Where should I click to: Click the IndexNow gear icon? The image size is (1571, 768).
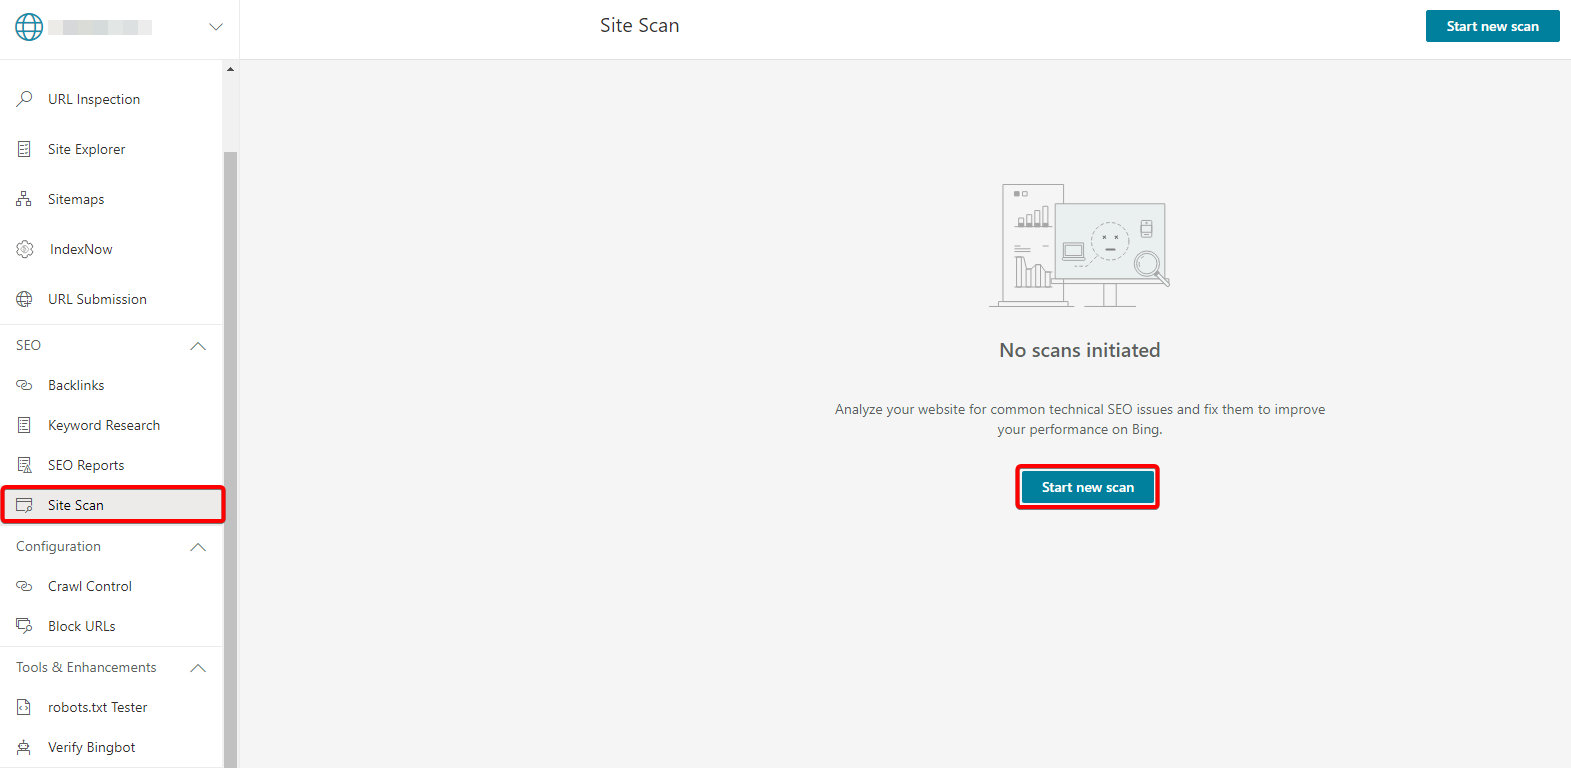point(25,249)
